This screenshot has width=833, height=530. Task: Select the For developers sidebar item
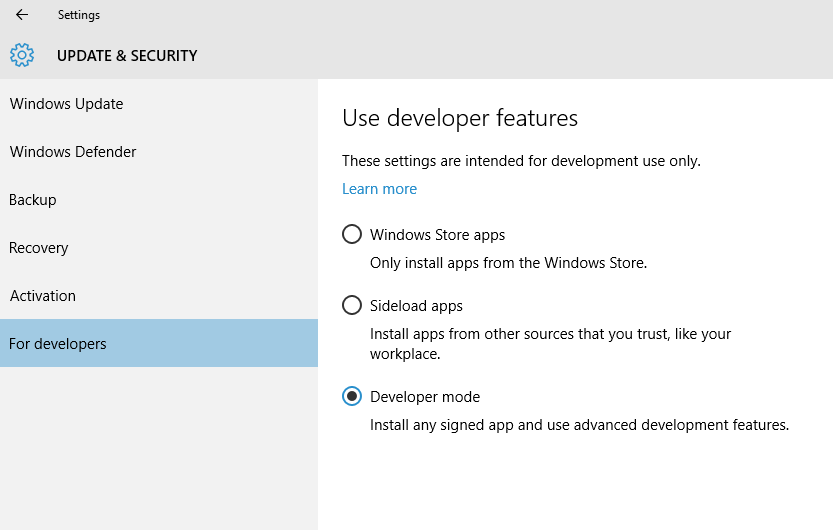tap(159, 343)
